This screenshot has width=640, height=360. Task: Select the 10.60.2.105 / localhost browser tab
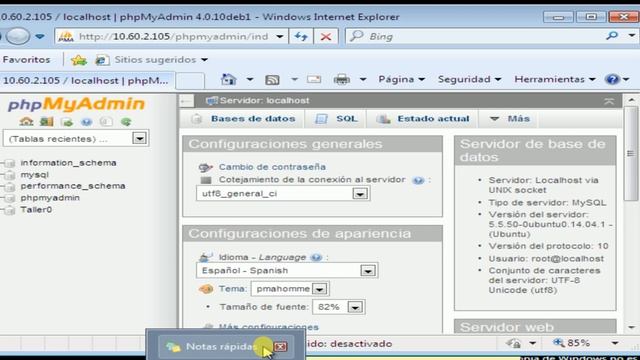[87, 80]
